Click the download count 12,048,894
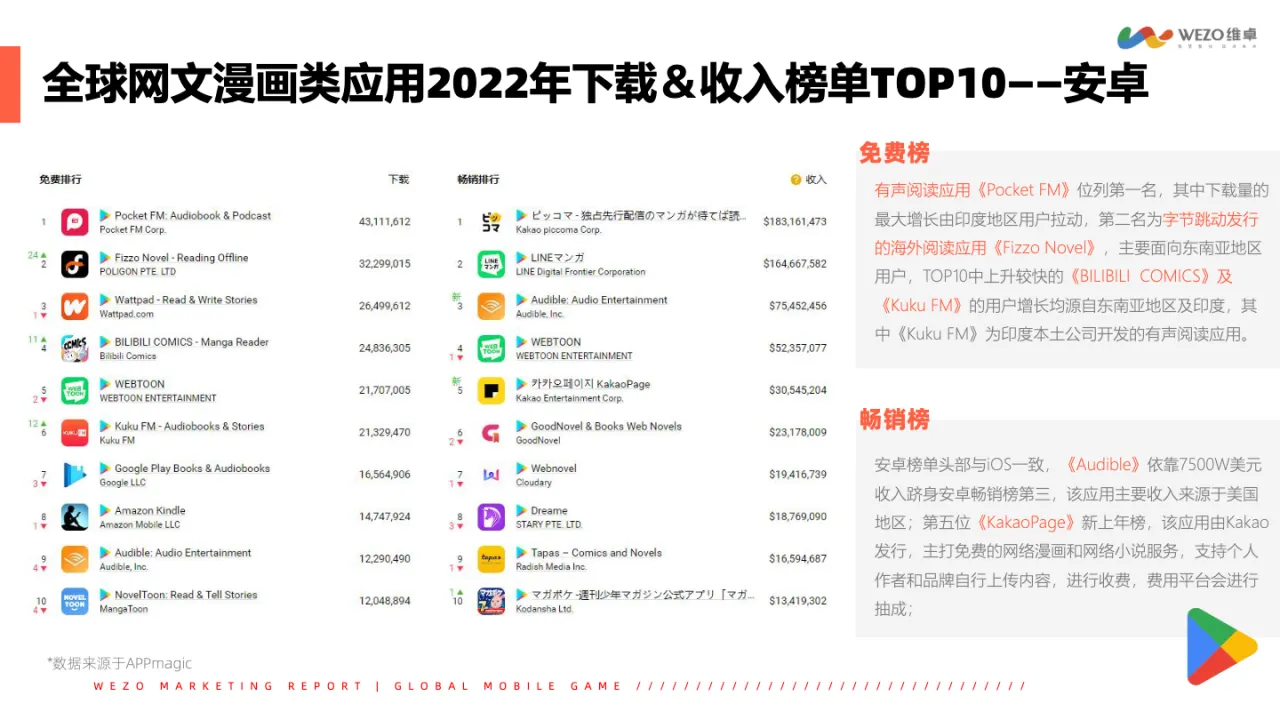The image size is (1280, 720). pyautogui.click(x=385, y=601)
